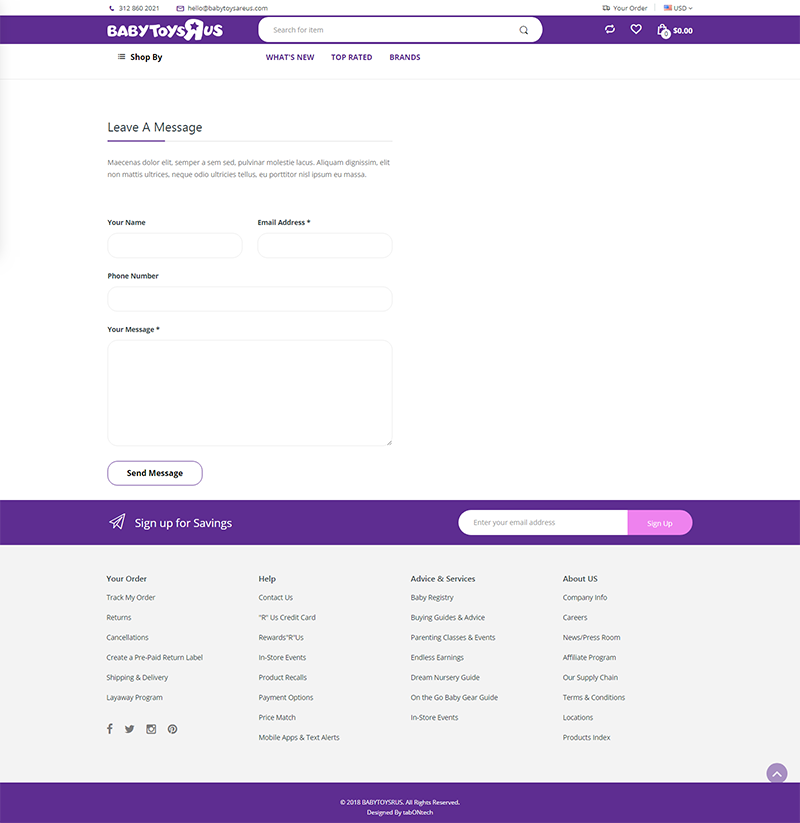
Task: Click the Pinterest icon in footer
Action: [172, 729]
